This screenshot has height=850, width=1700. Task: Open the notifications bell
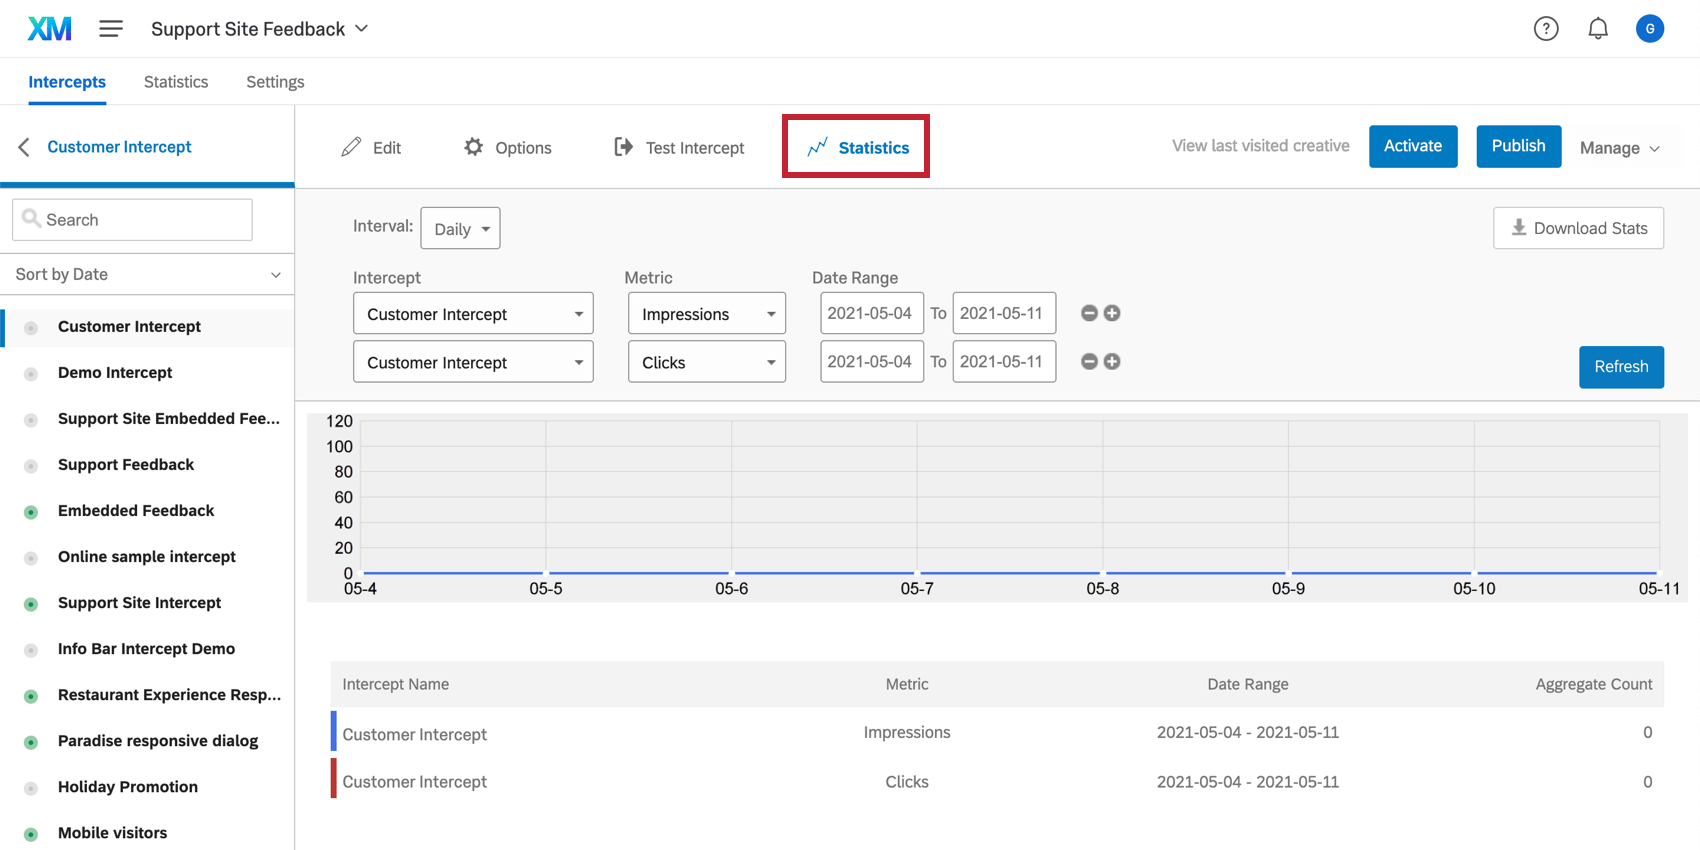(x=1598, y=29)
